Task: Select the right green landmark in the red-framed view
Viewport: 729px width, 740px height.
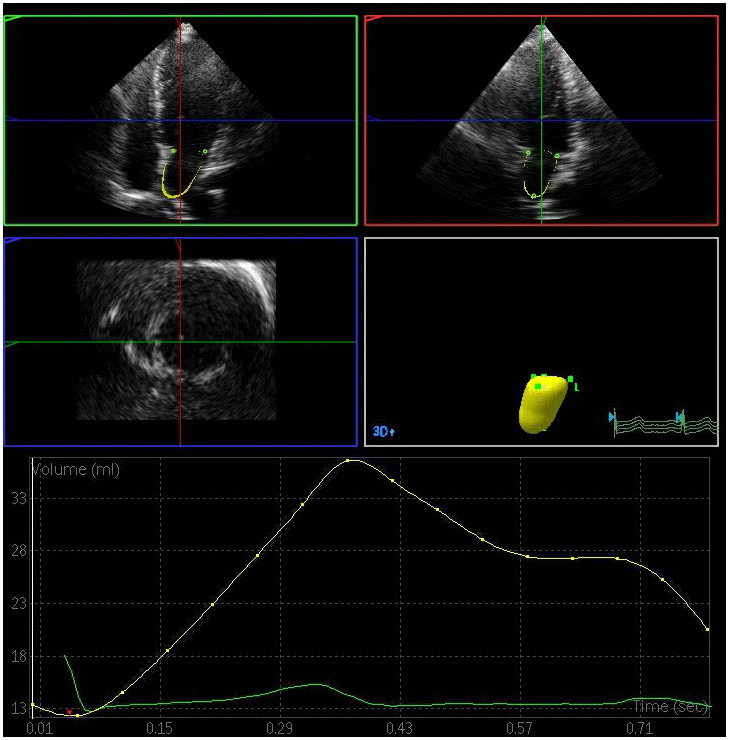Action: tap(557, 156)
